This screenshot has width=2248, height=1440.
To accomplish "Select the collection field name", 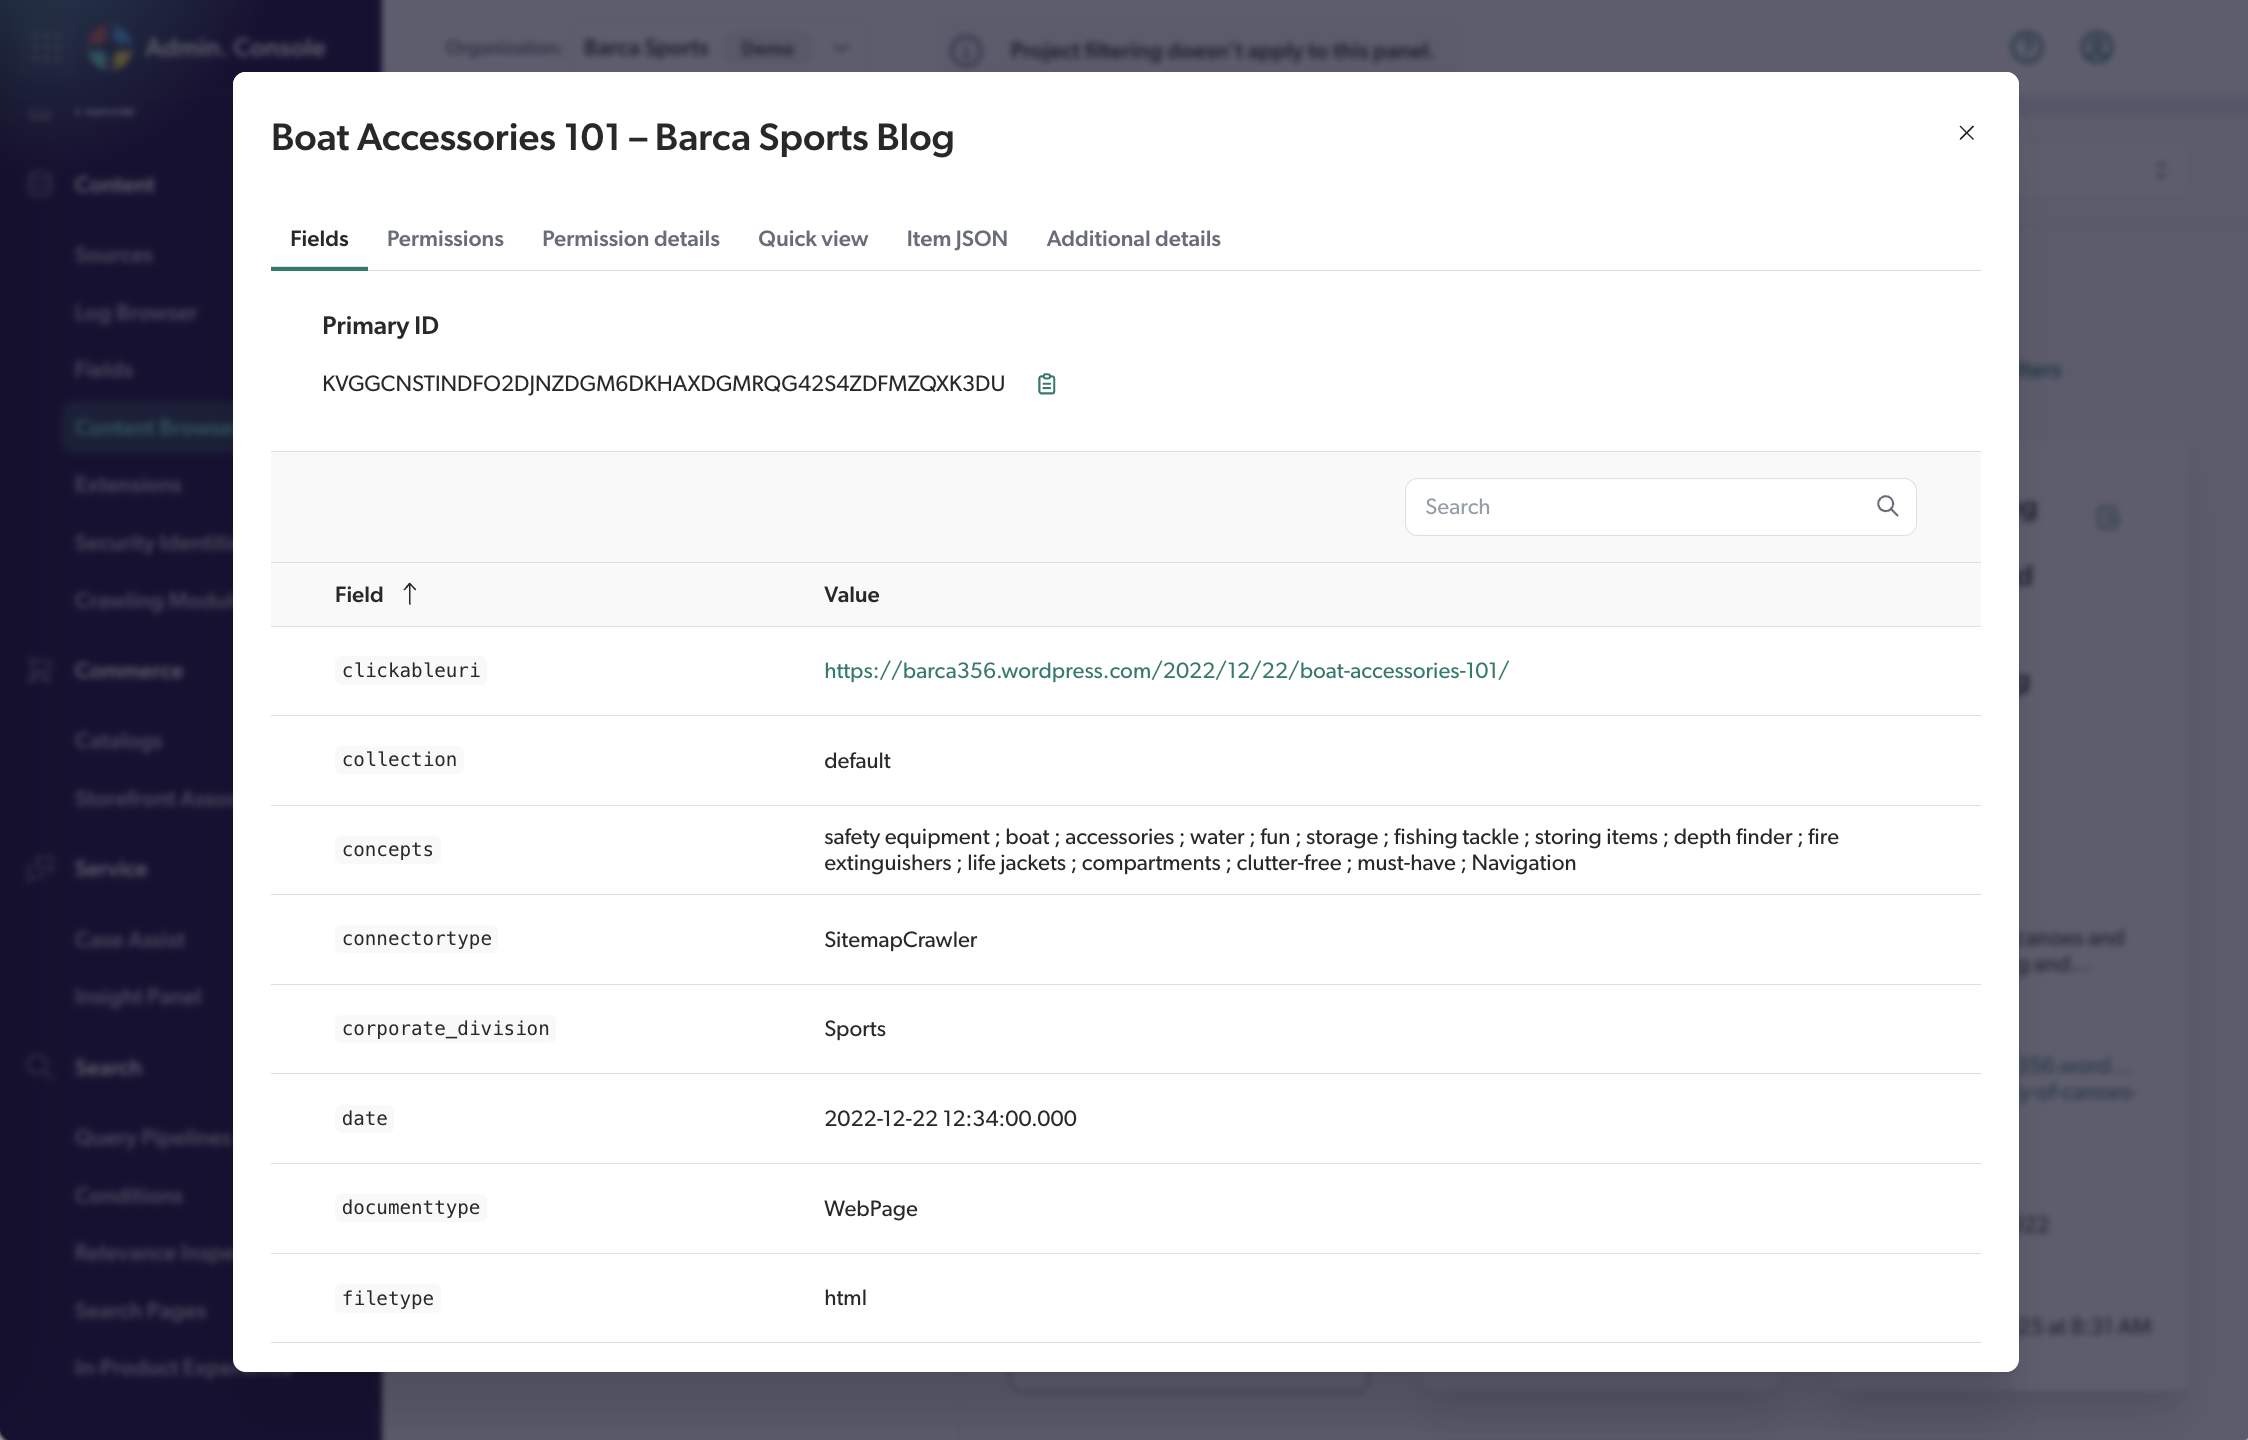I will tap(399, 759).
